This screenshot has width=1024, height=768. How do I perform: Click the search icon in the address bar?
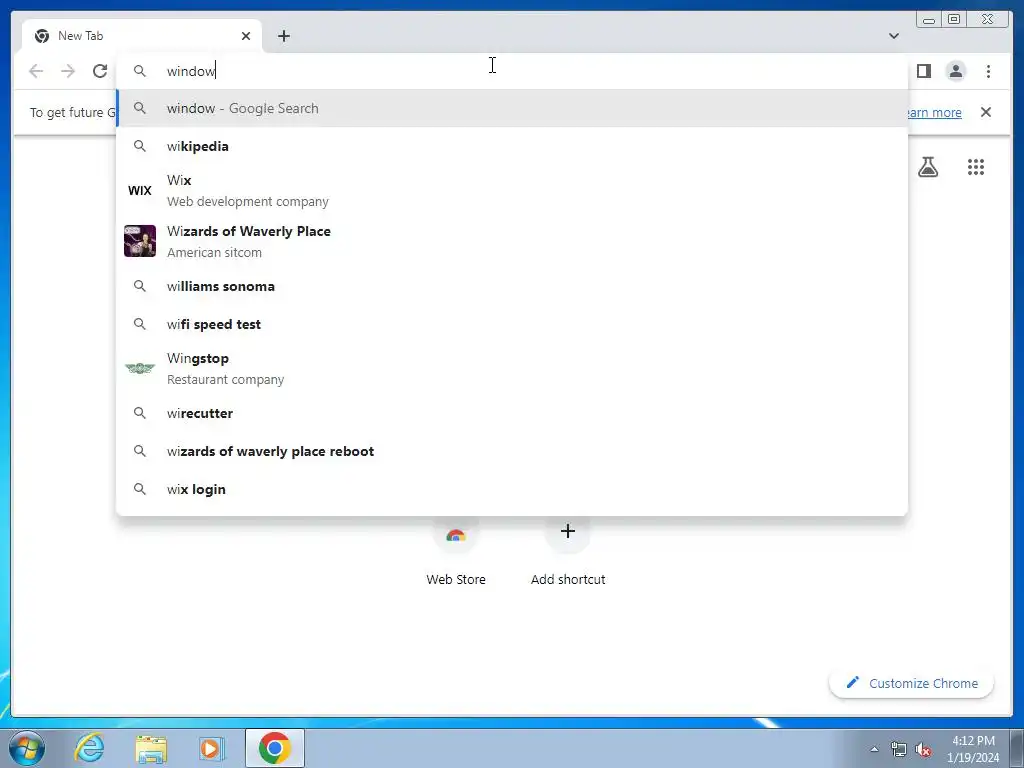pyautogui.click(x=140, y=71)
